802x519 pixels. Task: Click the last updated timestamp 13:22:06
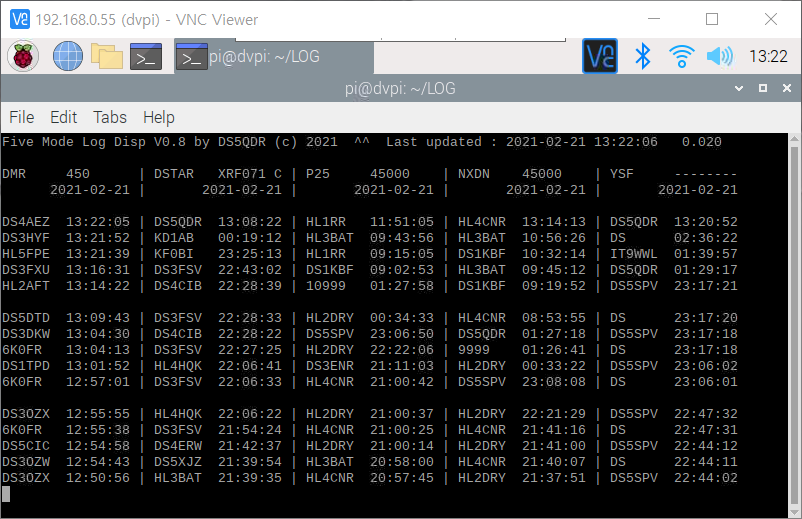pos(626,142)
